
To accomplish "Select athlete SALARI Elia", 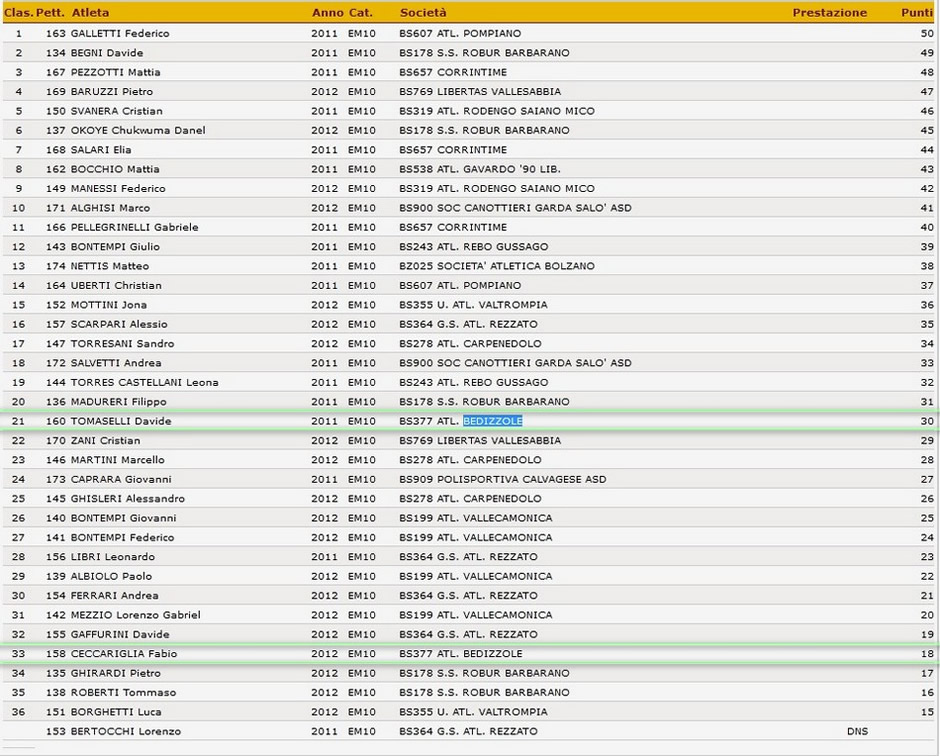I will tap(101, 150).
